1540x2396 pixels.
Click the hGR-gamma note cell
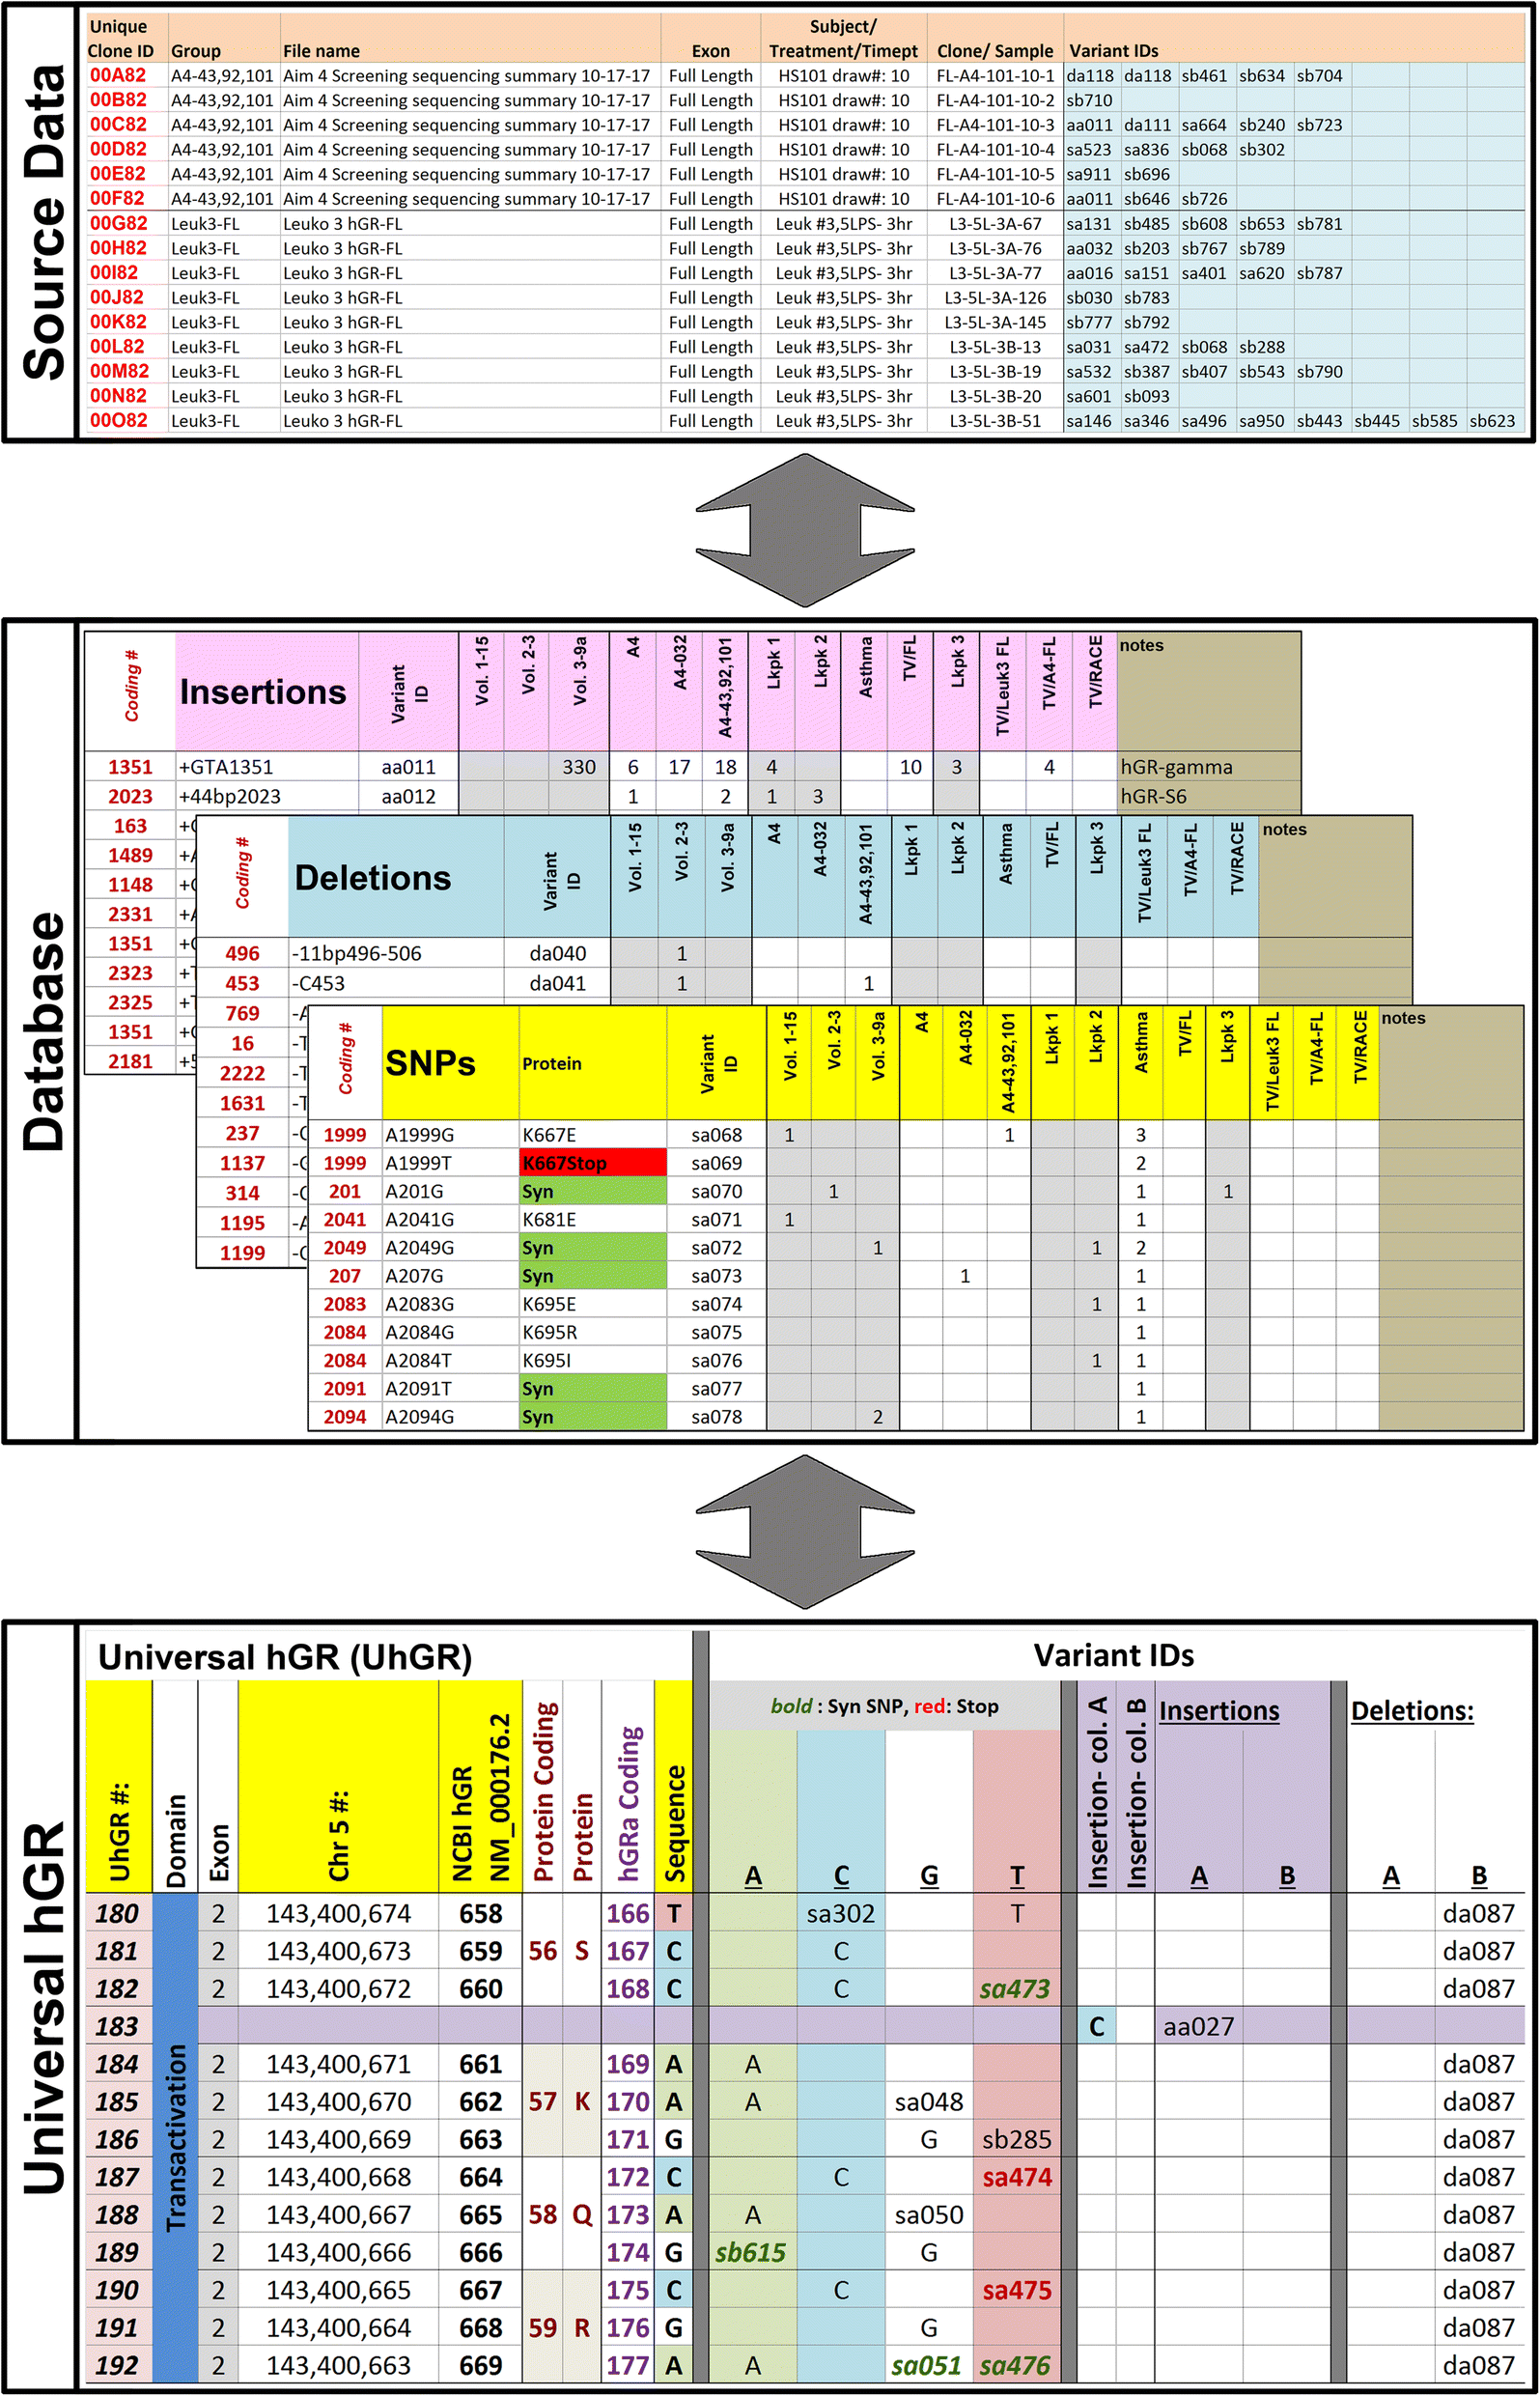(1208, 767)
